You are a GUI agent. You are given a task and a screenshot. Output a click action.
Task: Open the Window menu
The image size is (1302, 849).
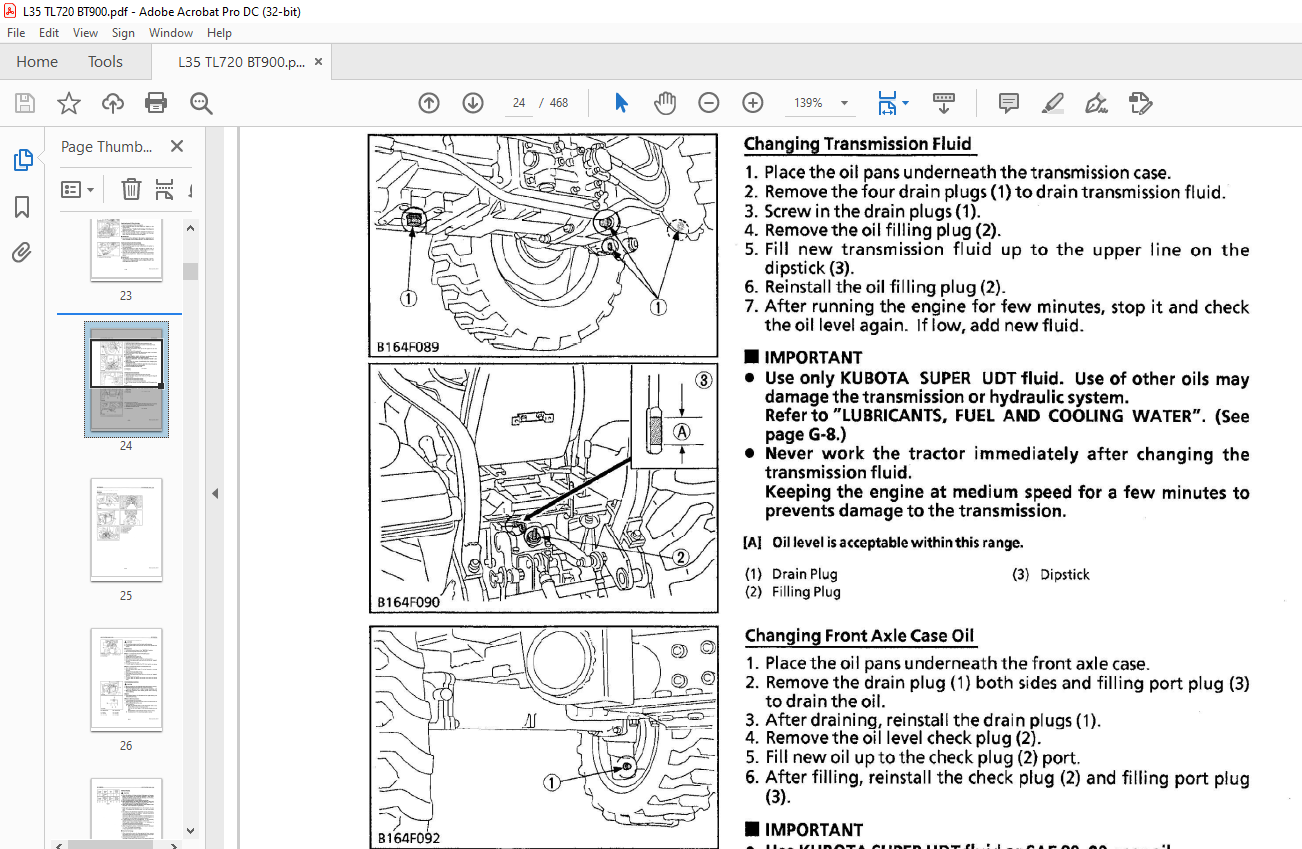[x=171, y=33]
